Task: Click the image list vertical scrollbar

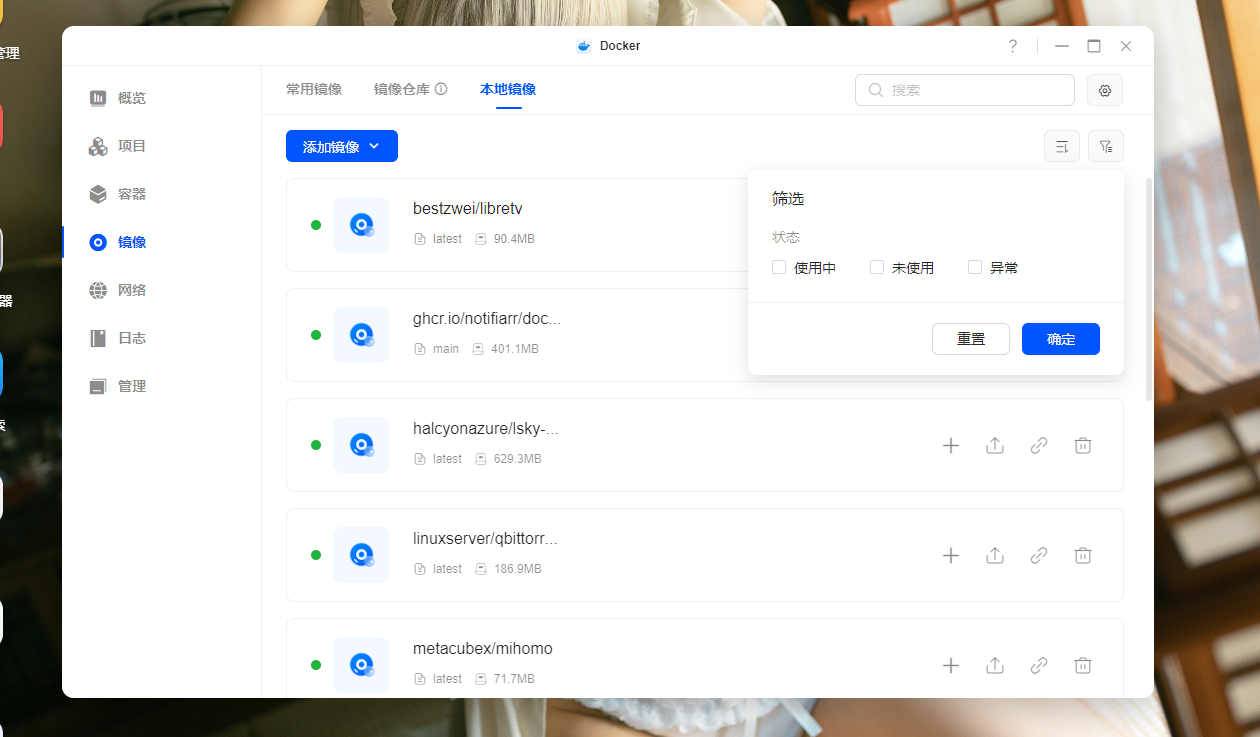Action: [1148, 290]
